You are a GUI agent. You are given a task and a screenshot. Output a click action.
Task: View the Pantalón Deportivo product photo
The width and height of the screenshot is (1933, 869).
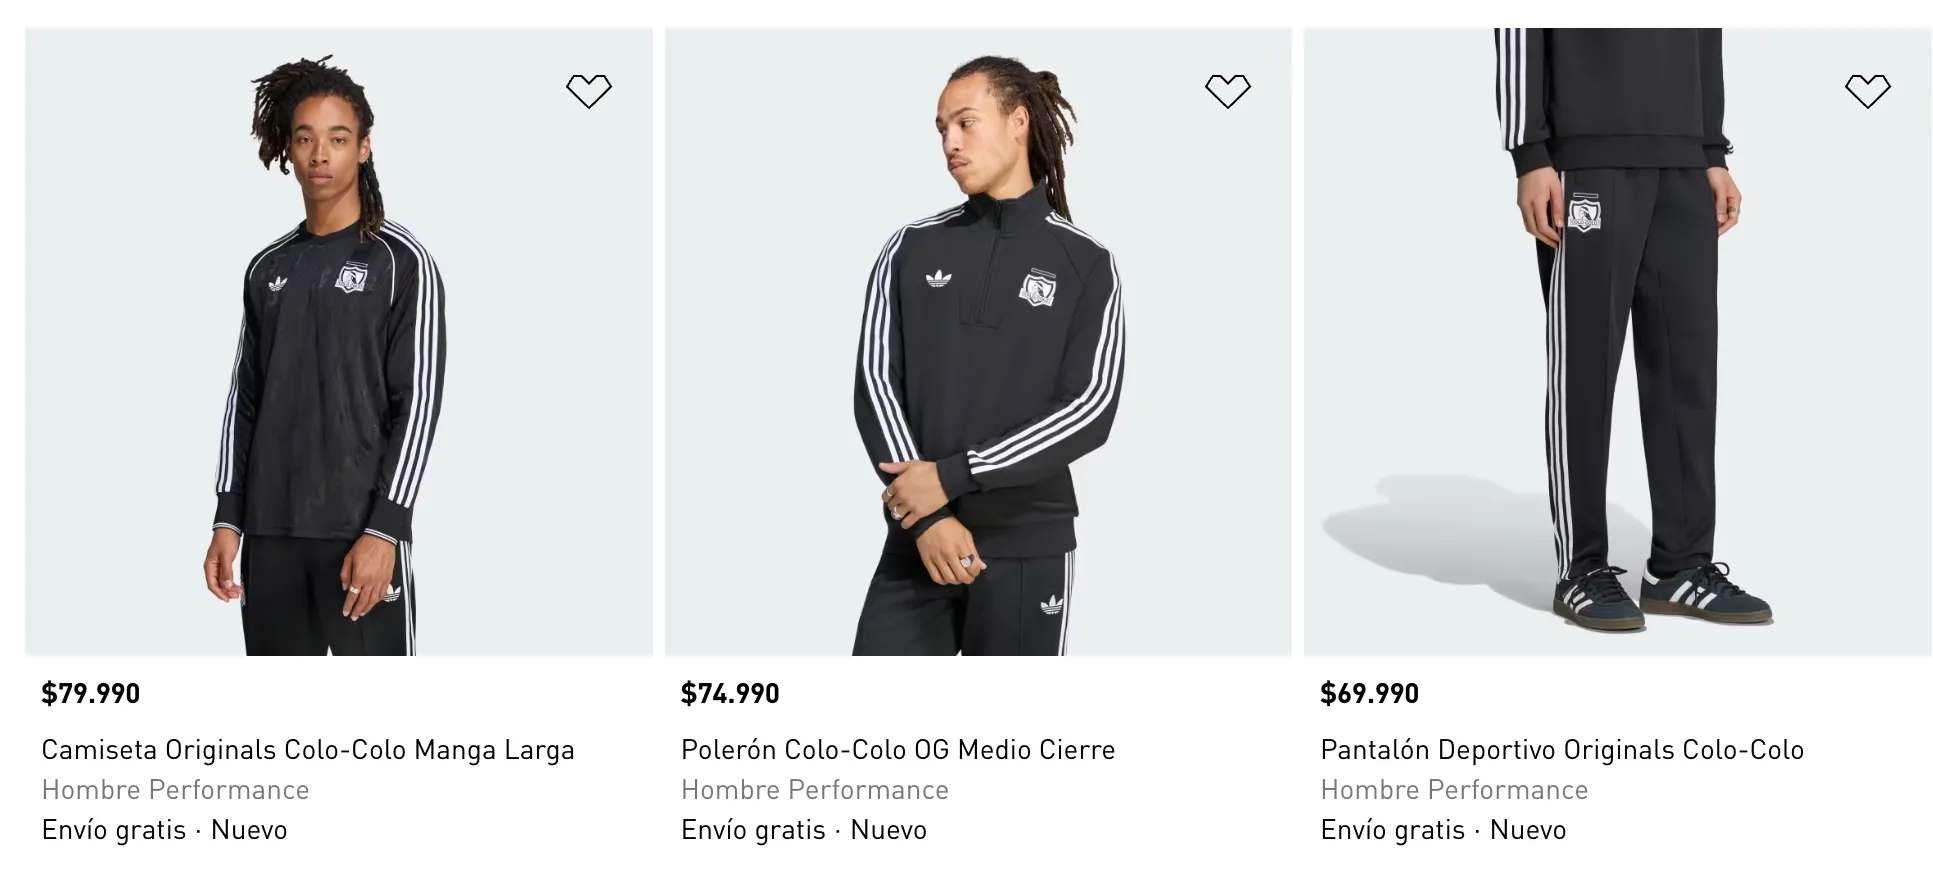click(x=1618, y=342)
